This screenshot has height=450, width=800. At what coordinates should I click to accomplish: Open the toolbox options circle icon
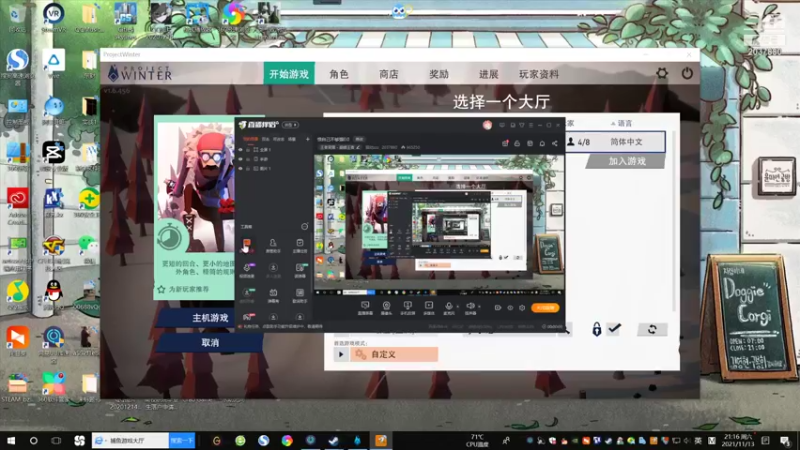tap(305, 227)
